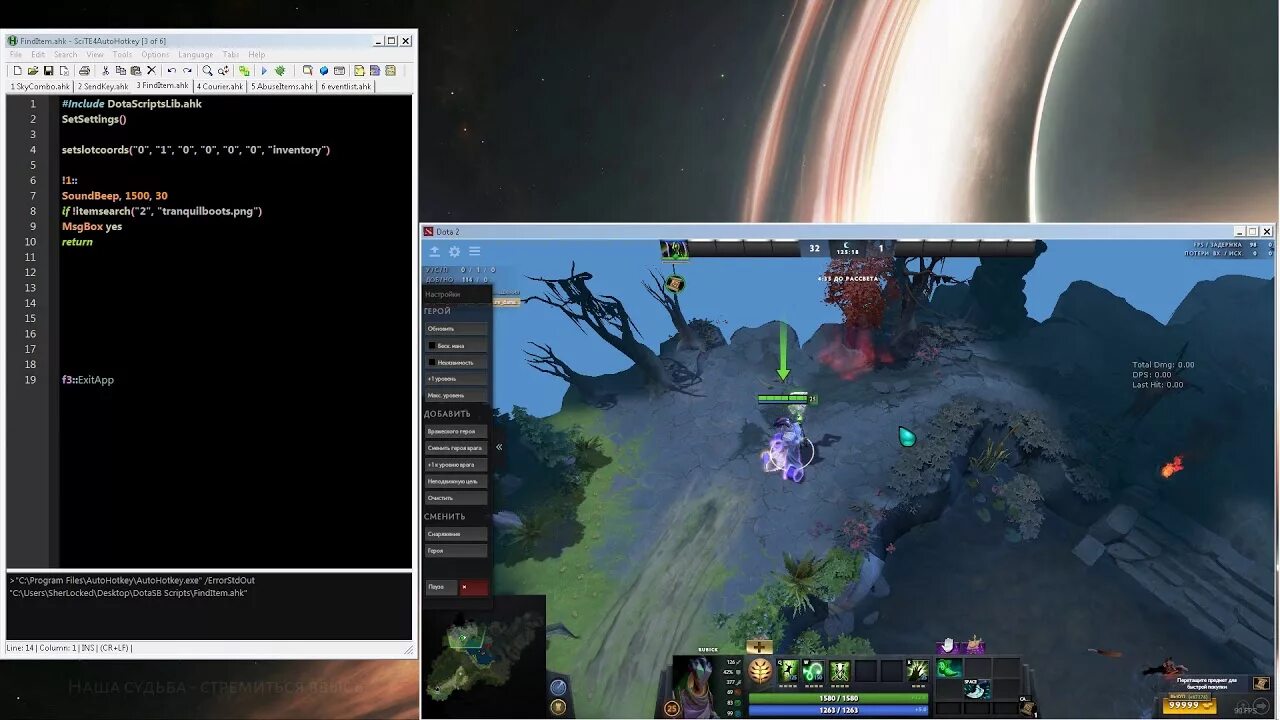Switch to the 2 SendKey.ahk tab
This screenshot has width=1280, height=720.
point(103,87)
